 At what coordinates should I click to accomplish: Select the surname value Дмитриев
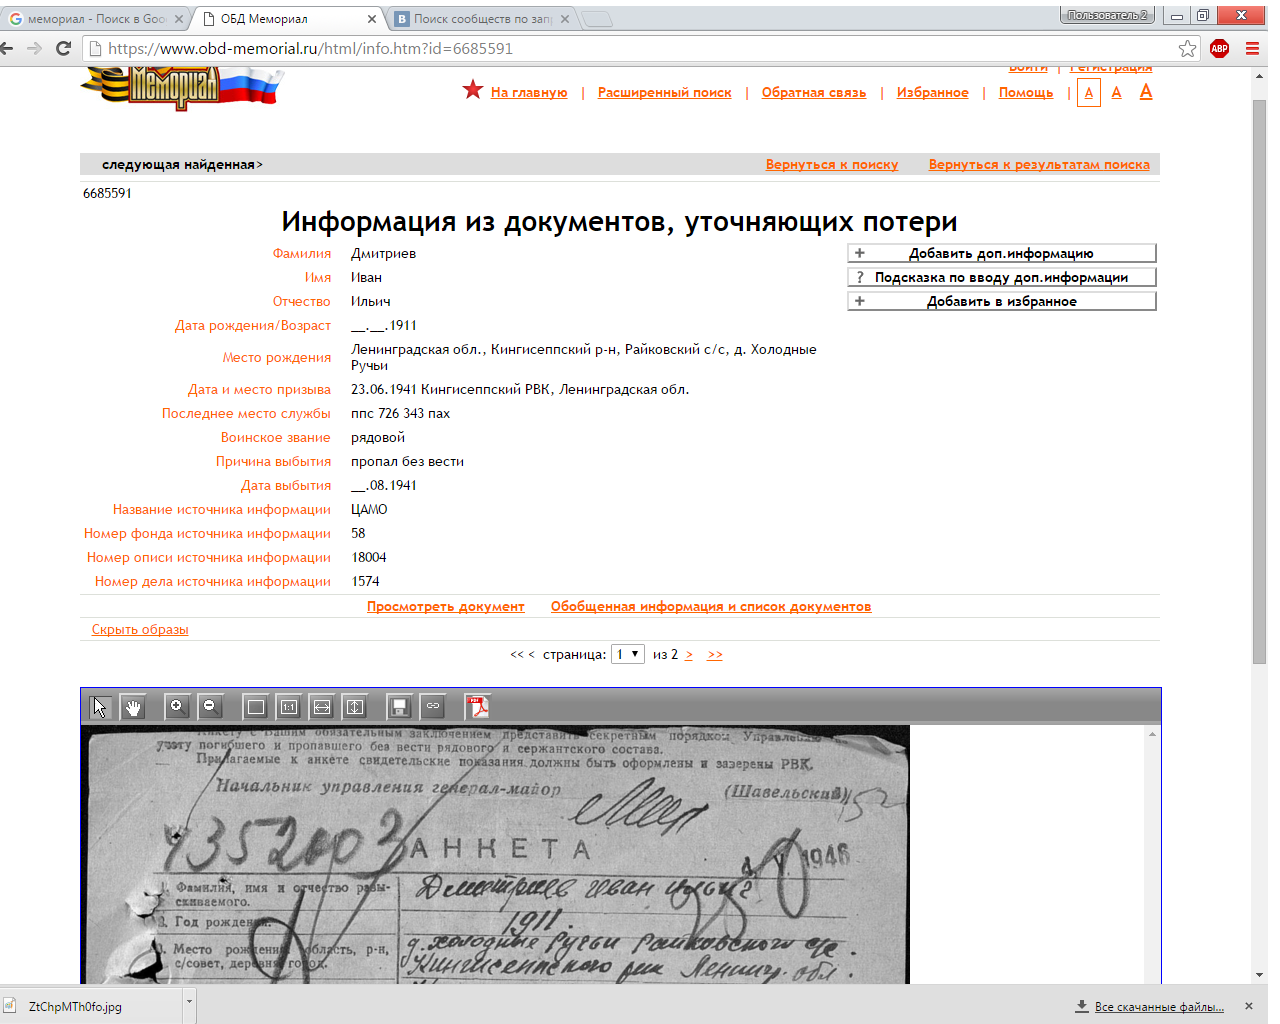pyautogui.click(x=384, y=254)
